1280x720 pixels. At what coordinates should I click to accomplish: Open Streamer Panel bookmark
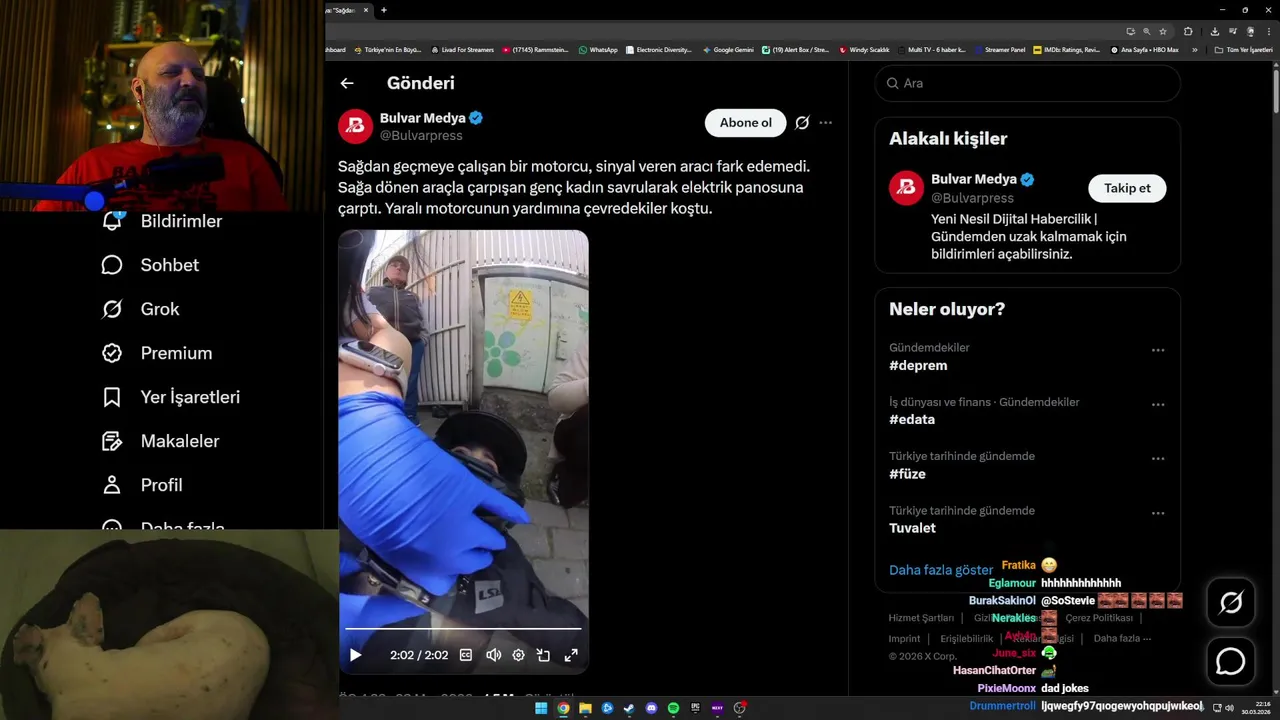click(999, 49)
